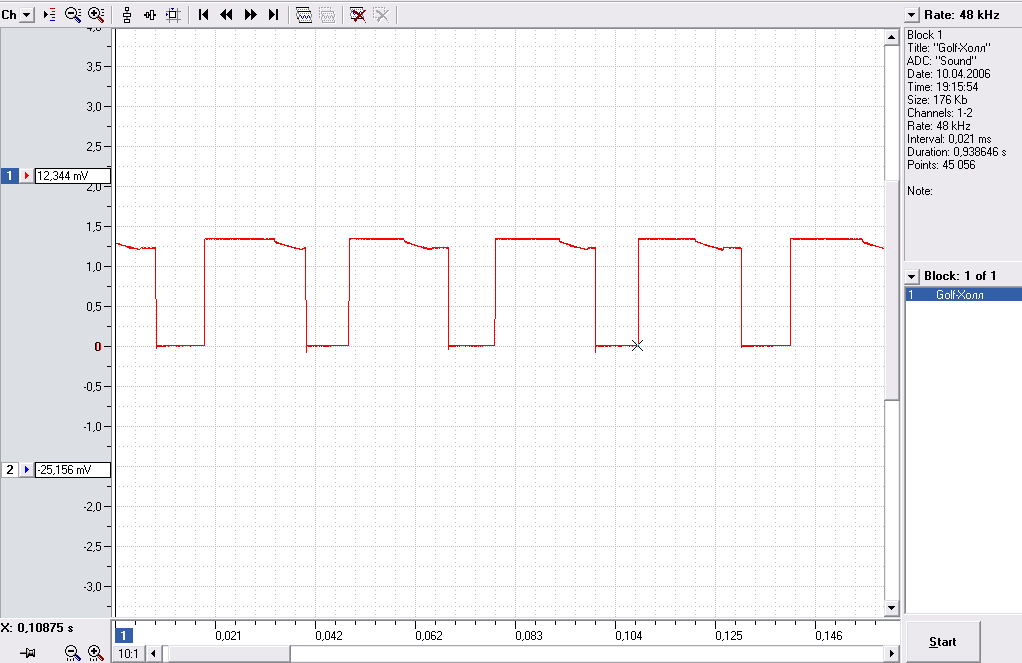Click the horizontal scrollbar left arrow

click(x=153, y=653)
